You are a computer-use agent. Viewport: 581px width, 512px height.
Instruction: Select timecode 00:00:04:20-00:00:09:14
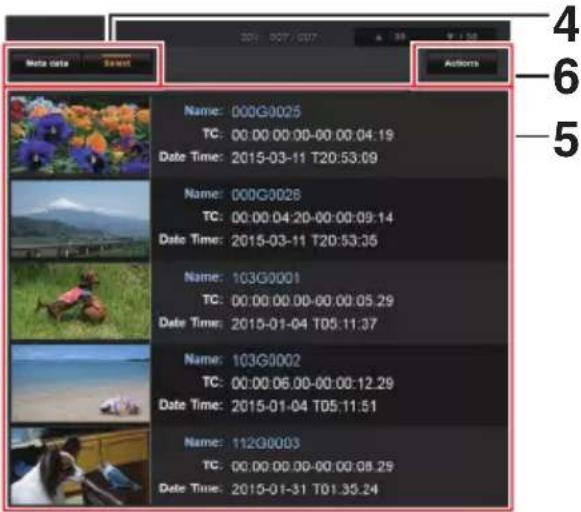[312, 217]
